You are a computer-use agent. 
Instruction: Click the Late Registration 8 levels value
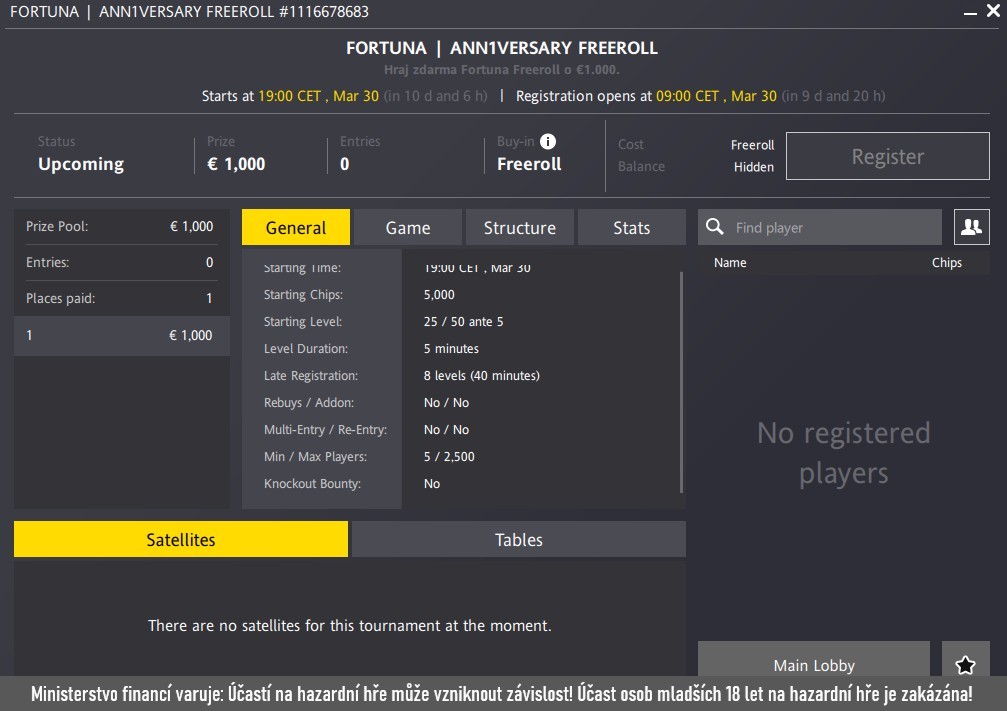(482, 376)
